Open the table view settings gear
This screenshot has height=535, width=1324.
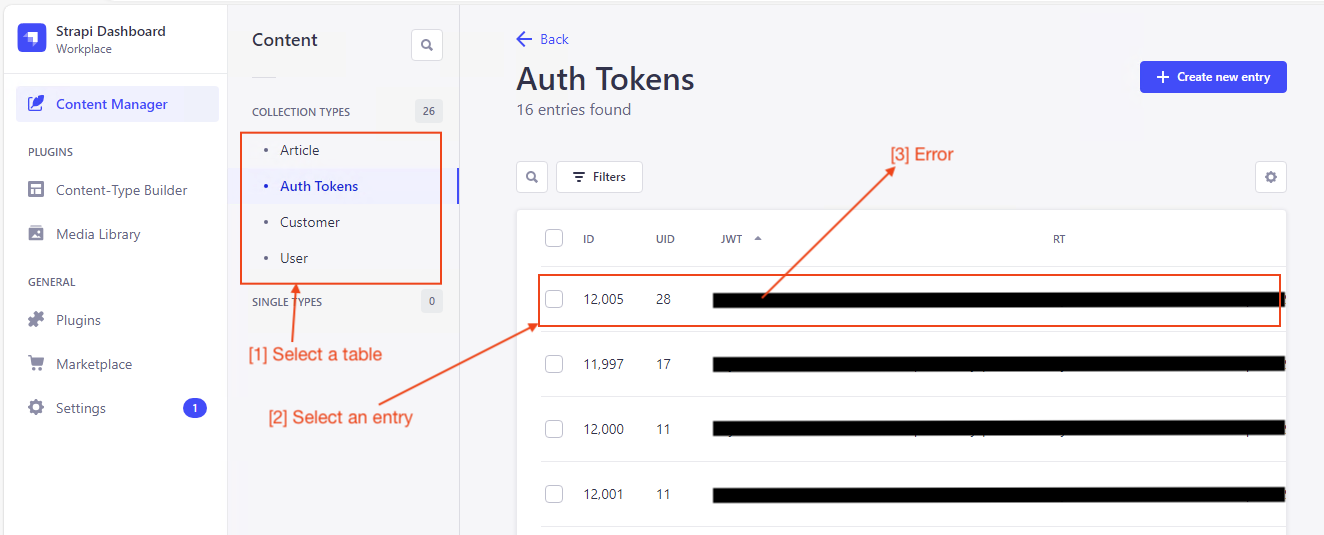point(1270,177)
